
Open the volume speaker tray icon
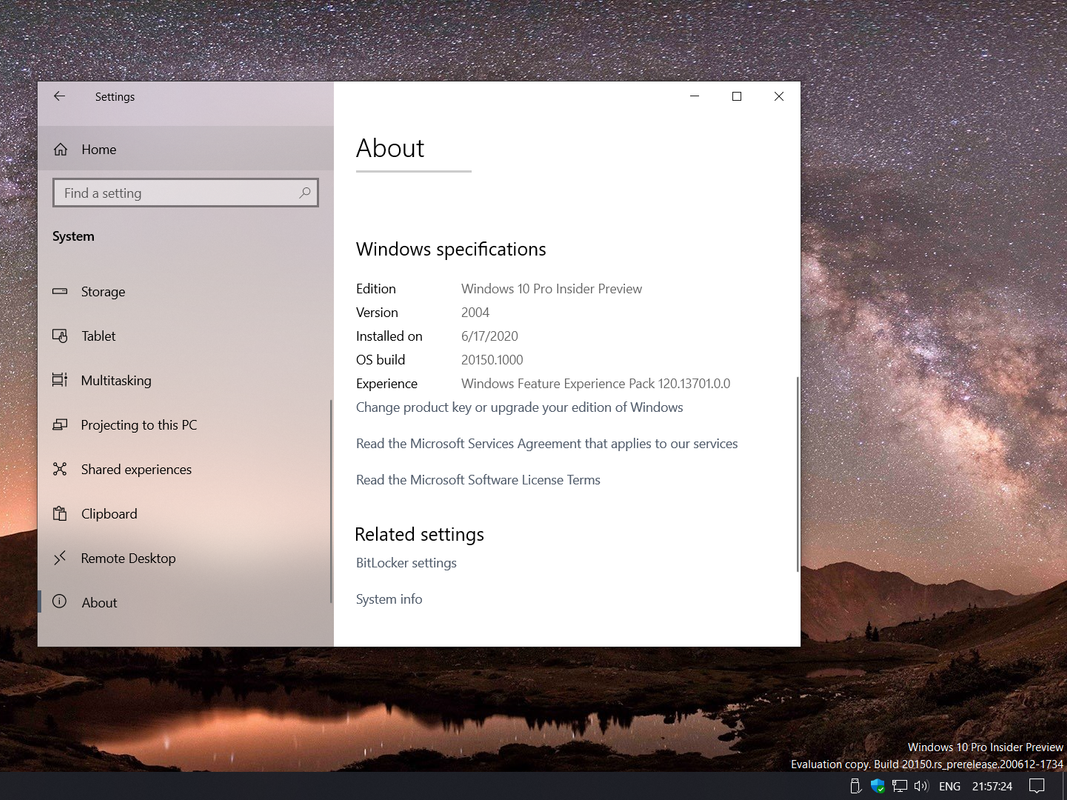[921, 786]
